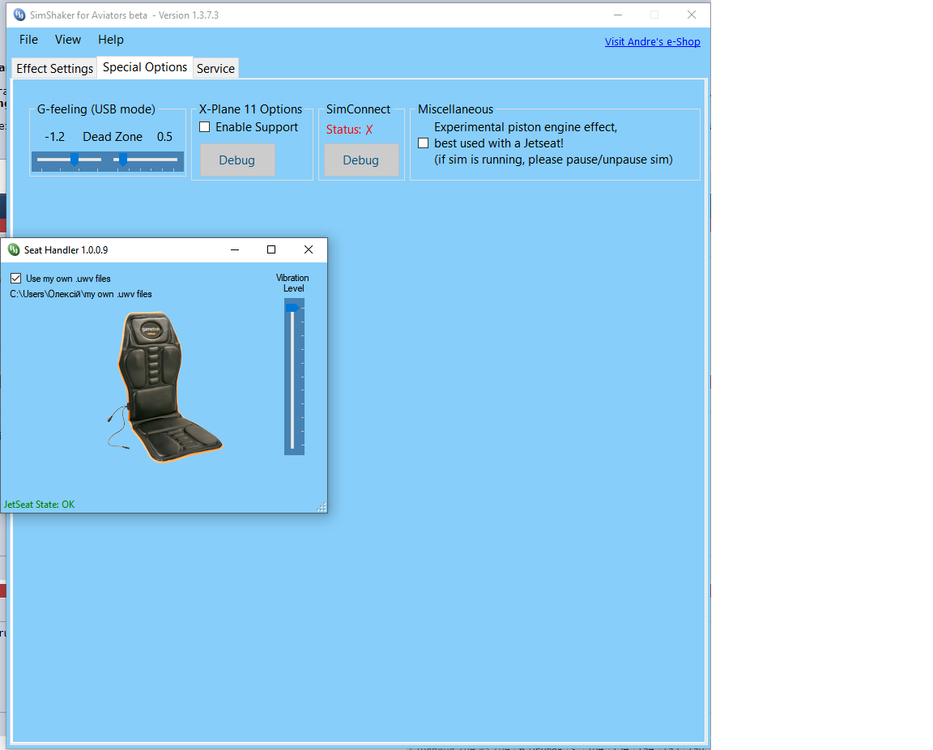The image size is (933, 750).
Task: Switch to the Effect Settings tab
Action: (x=54, y=68)
